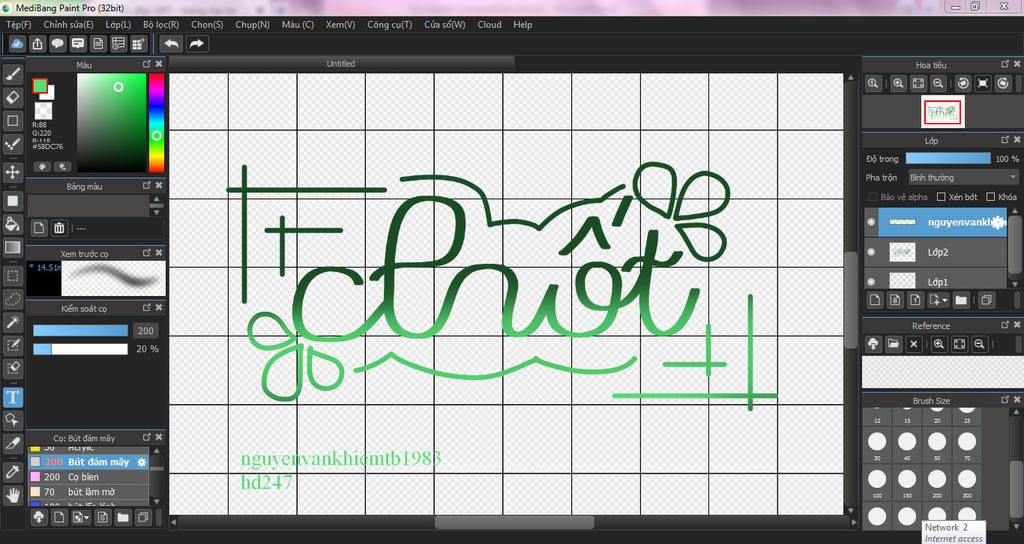The height and width of the screenshot is (544, 1024).
Task: Zoom out in the Navigator panel
Action: pos(938,84)
